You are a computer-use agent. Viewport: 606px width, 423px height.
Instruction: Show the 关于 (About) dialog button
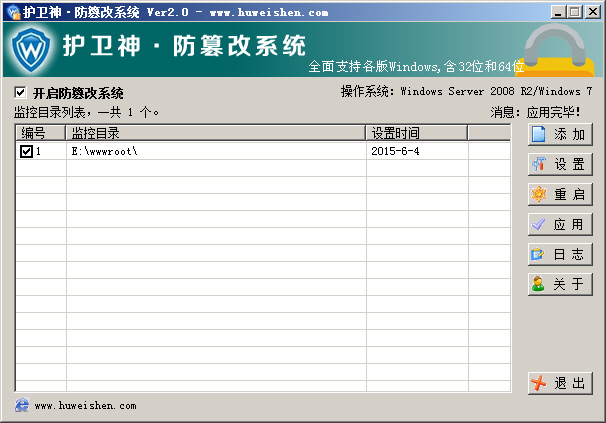pyautogui.click(x=560, y=284)
